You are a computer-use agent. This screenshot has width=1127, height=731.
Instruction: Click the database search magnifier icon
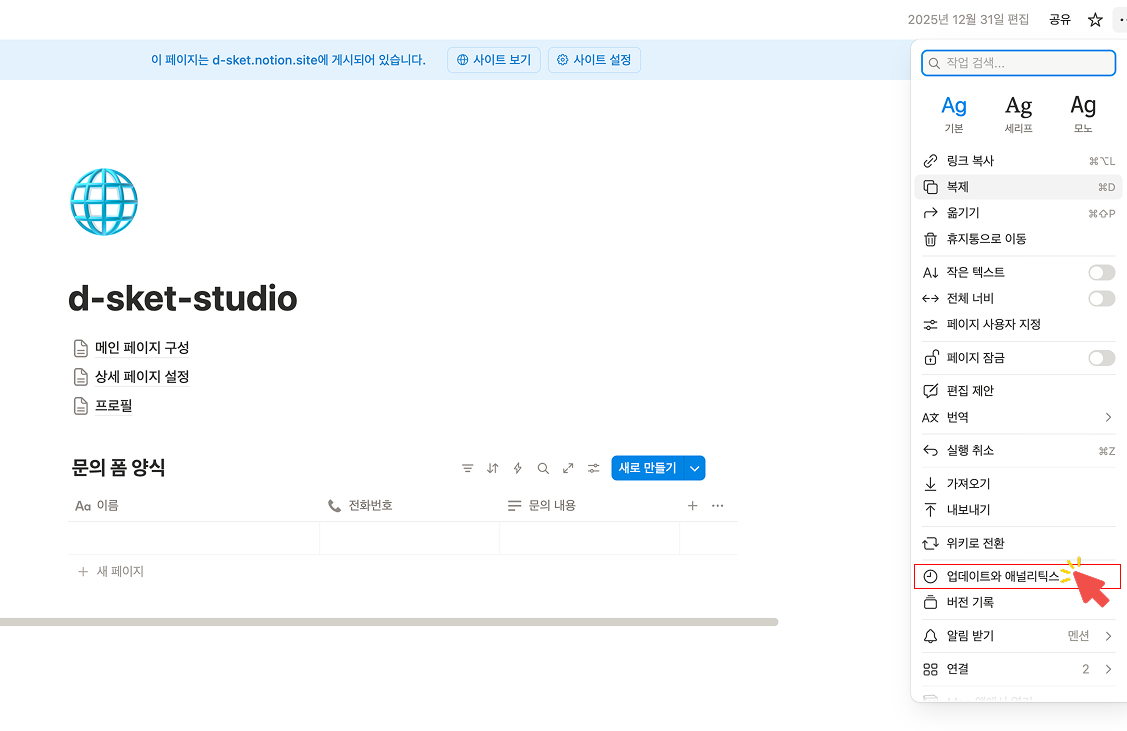(543, 468)
